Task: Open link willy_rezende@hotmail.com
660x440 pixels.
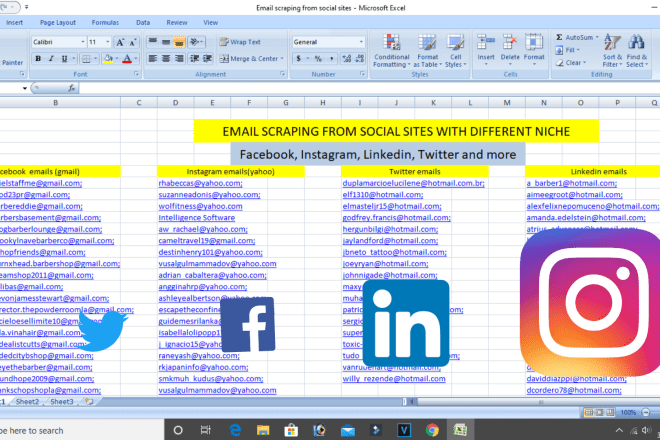Action: (394, 379)
